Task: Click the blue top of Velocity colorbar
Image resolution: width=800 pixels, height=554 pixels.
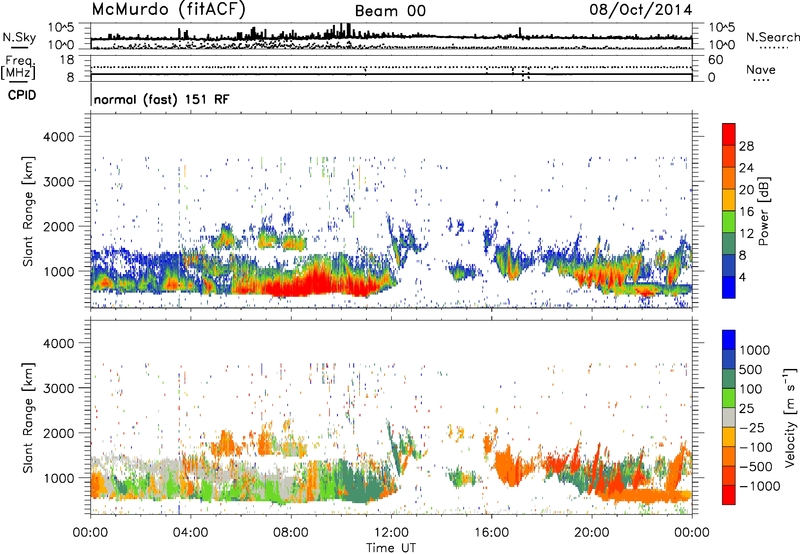Action: coord(729,340)
